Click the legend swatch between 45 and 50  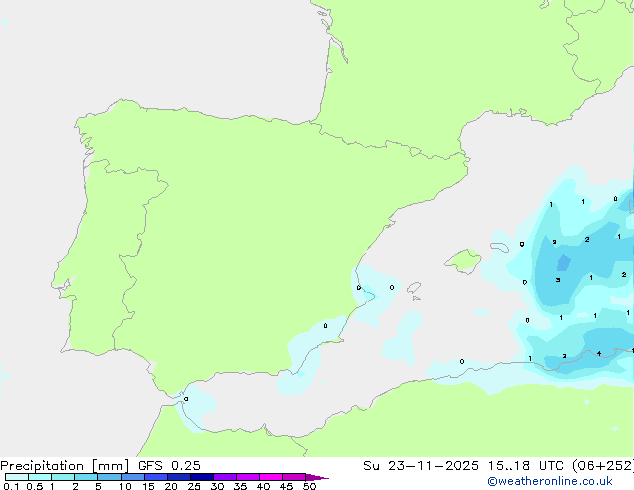294,477
